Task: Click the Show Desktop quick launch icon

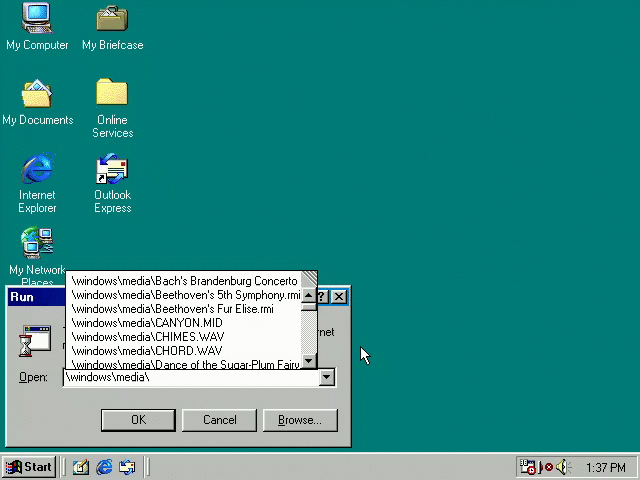Action: pos(81,467)
